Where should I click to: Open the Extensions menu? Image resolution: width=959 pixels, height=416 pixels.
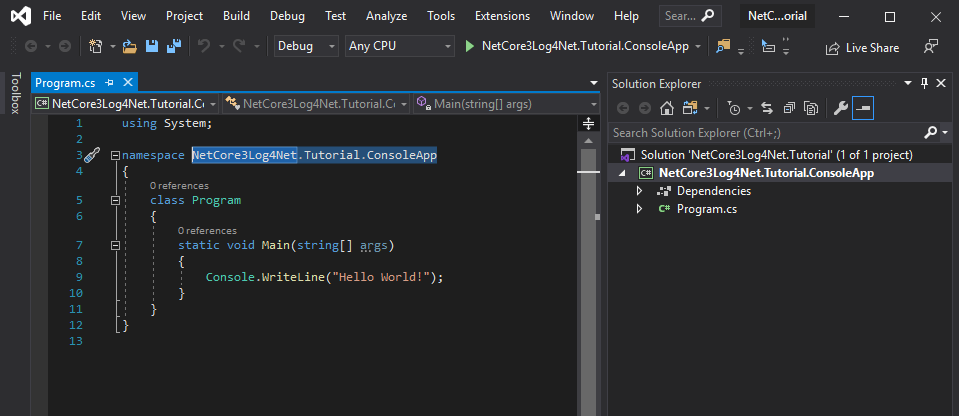tap(503, 16)
